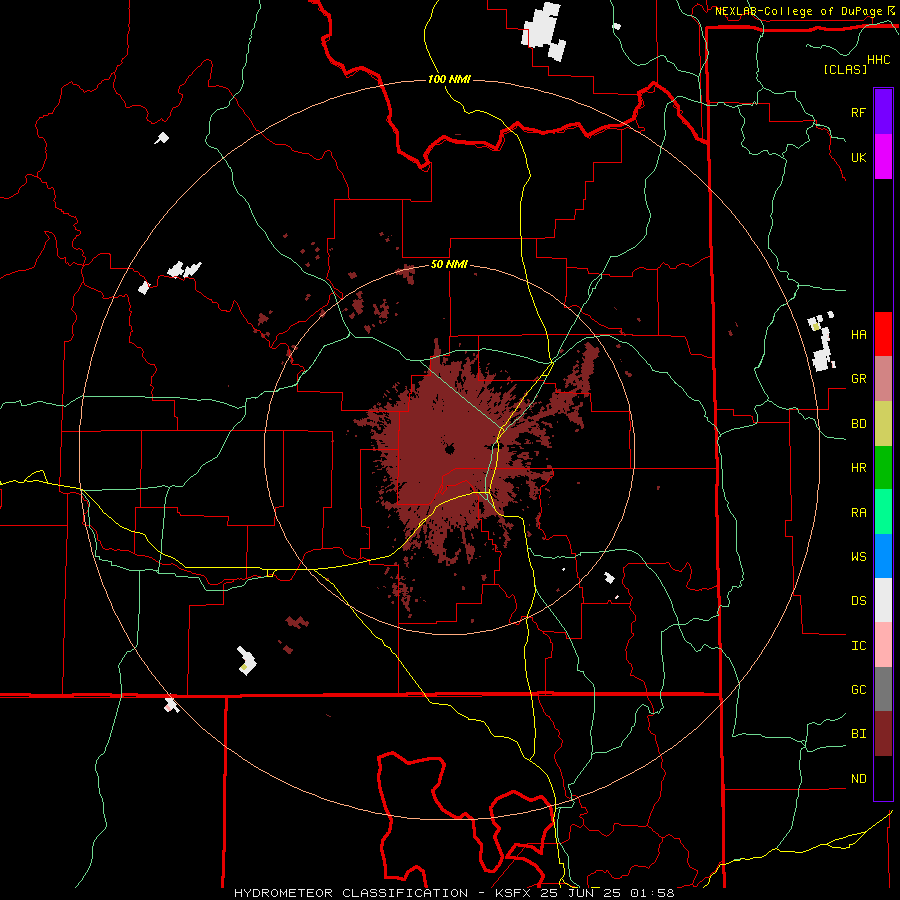The image size is (900, 900).
Task: Click the GC gray legend swatch
Action: 883,689
